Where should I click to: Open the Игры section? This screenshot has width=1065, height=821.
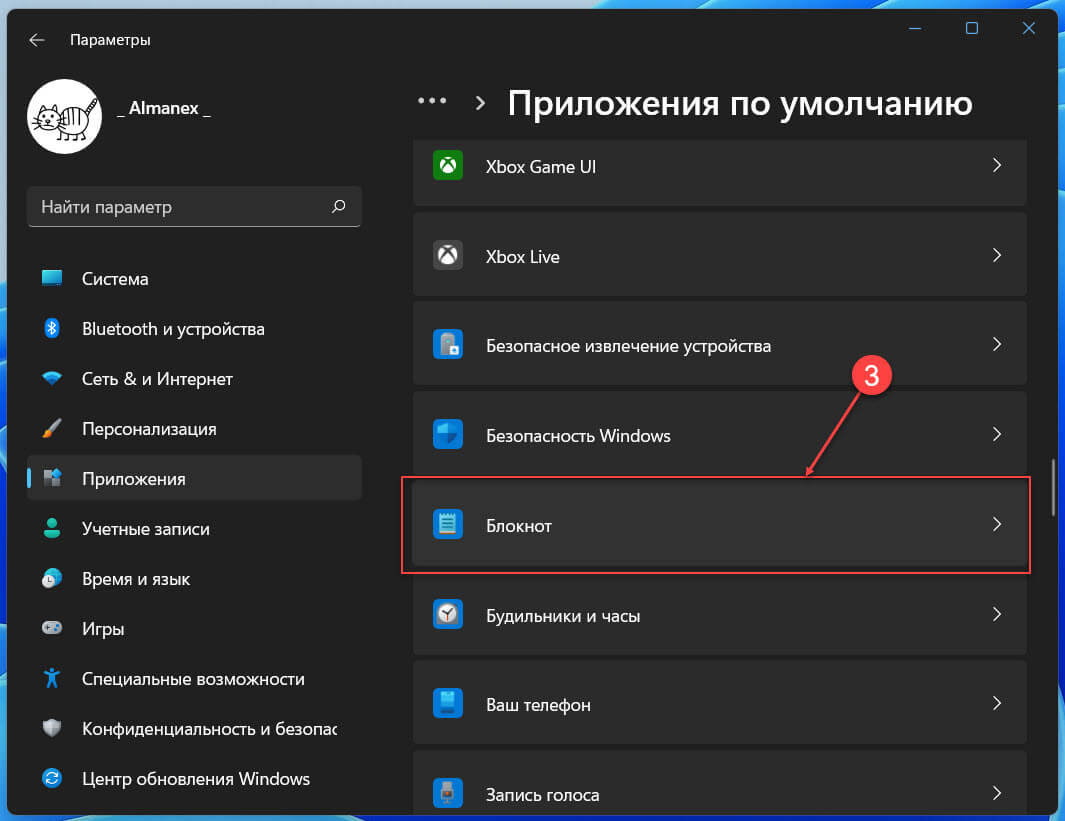(x=194, y=628)
